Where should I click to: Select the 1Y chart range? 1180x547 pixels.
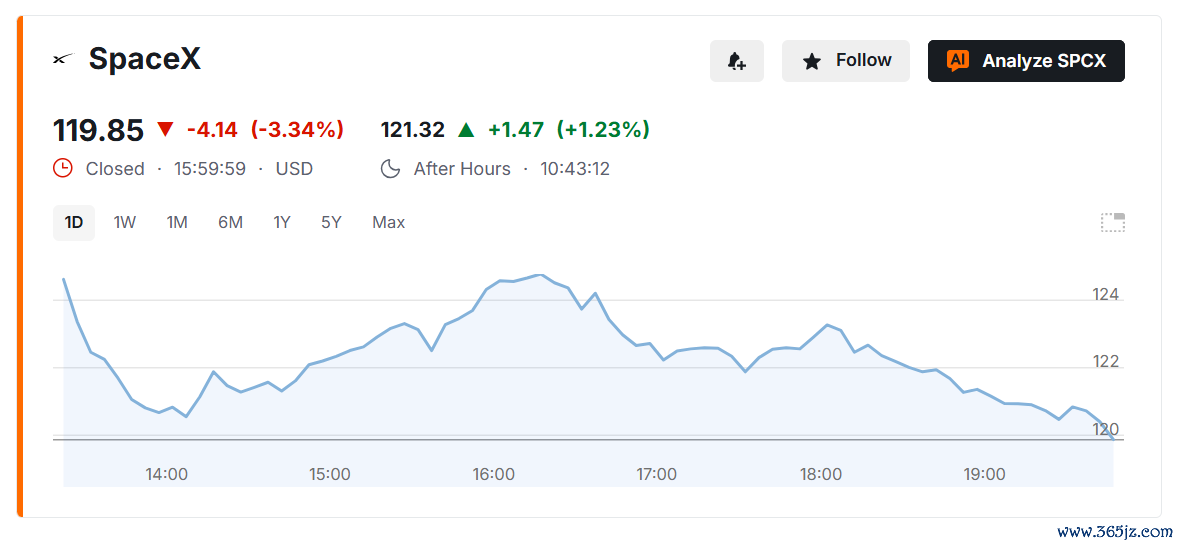pyautogui.click(x=281, y=223)
